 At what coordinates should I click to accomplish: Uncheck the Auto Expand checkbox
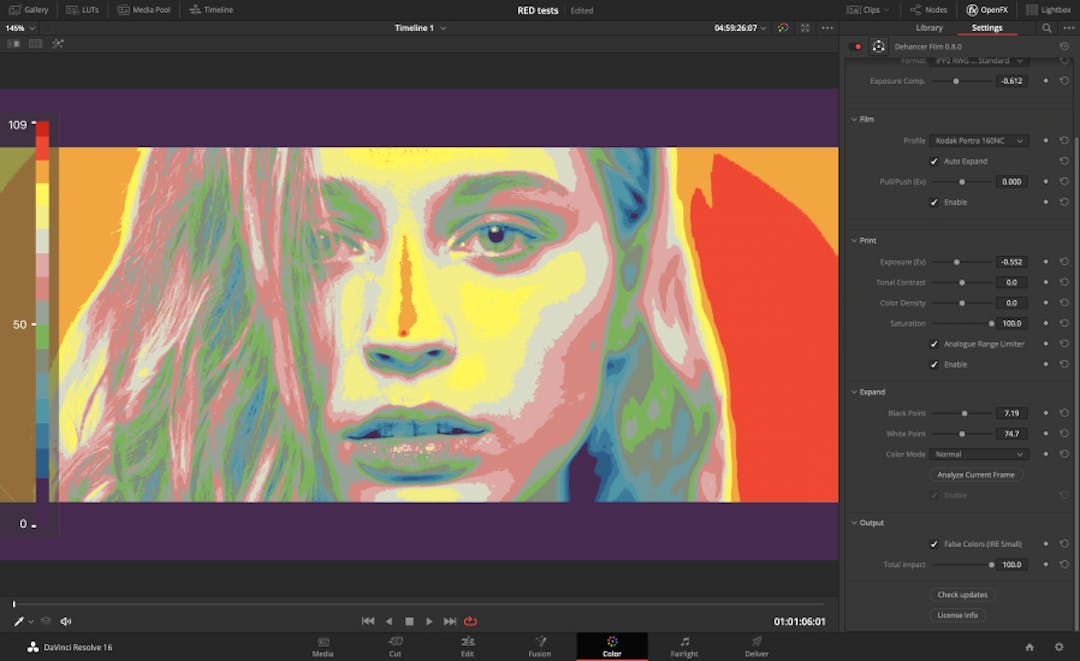934,161
